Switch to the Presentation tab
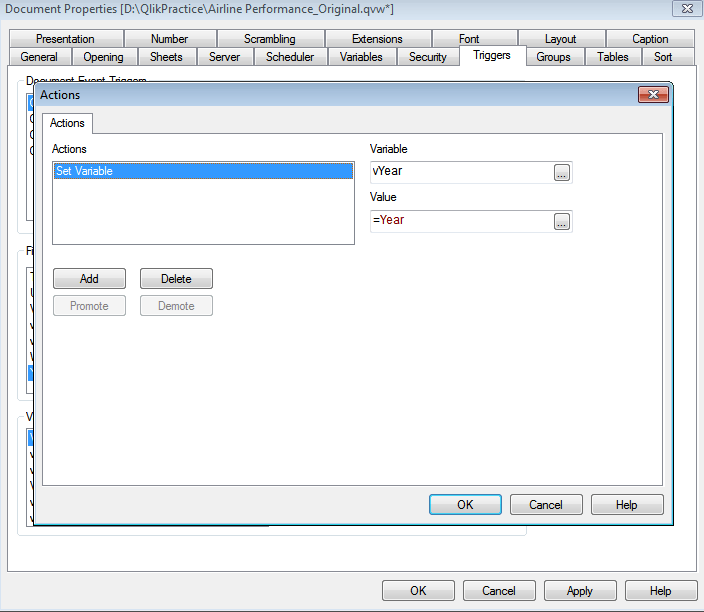 (65, 39)
